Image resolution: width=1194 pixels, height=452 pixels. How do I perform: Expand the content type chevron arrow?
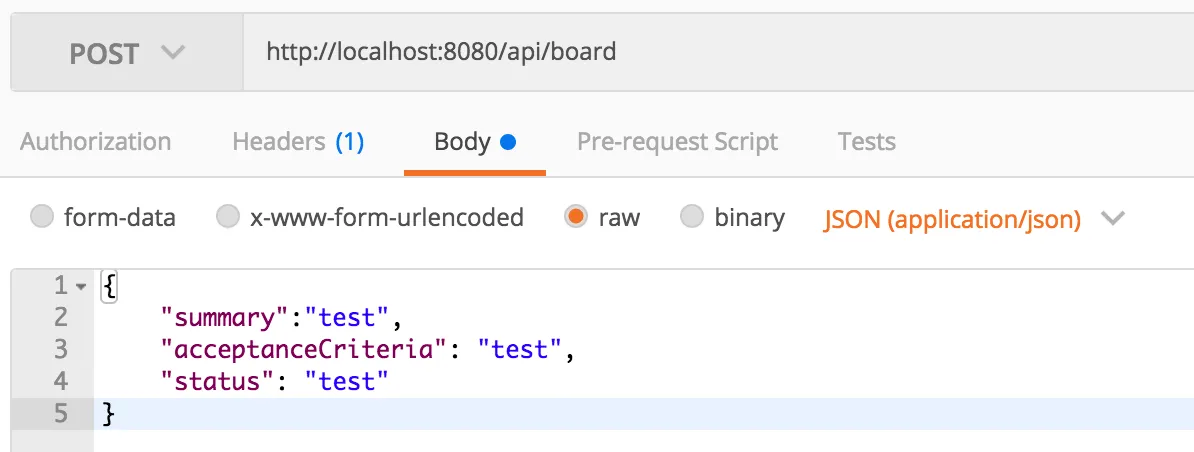pos(1112,218)
